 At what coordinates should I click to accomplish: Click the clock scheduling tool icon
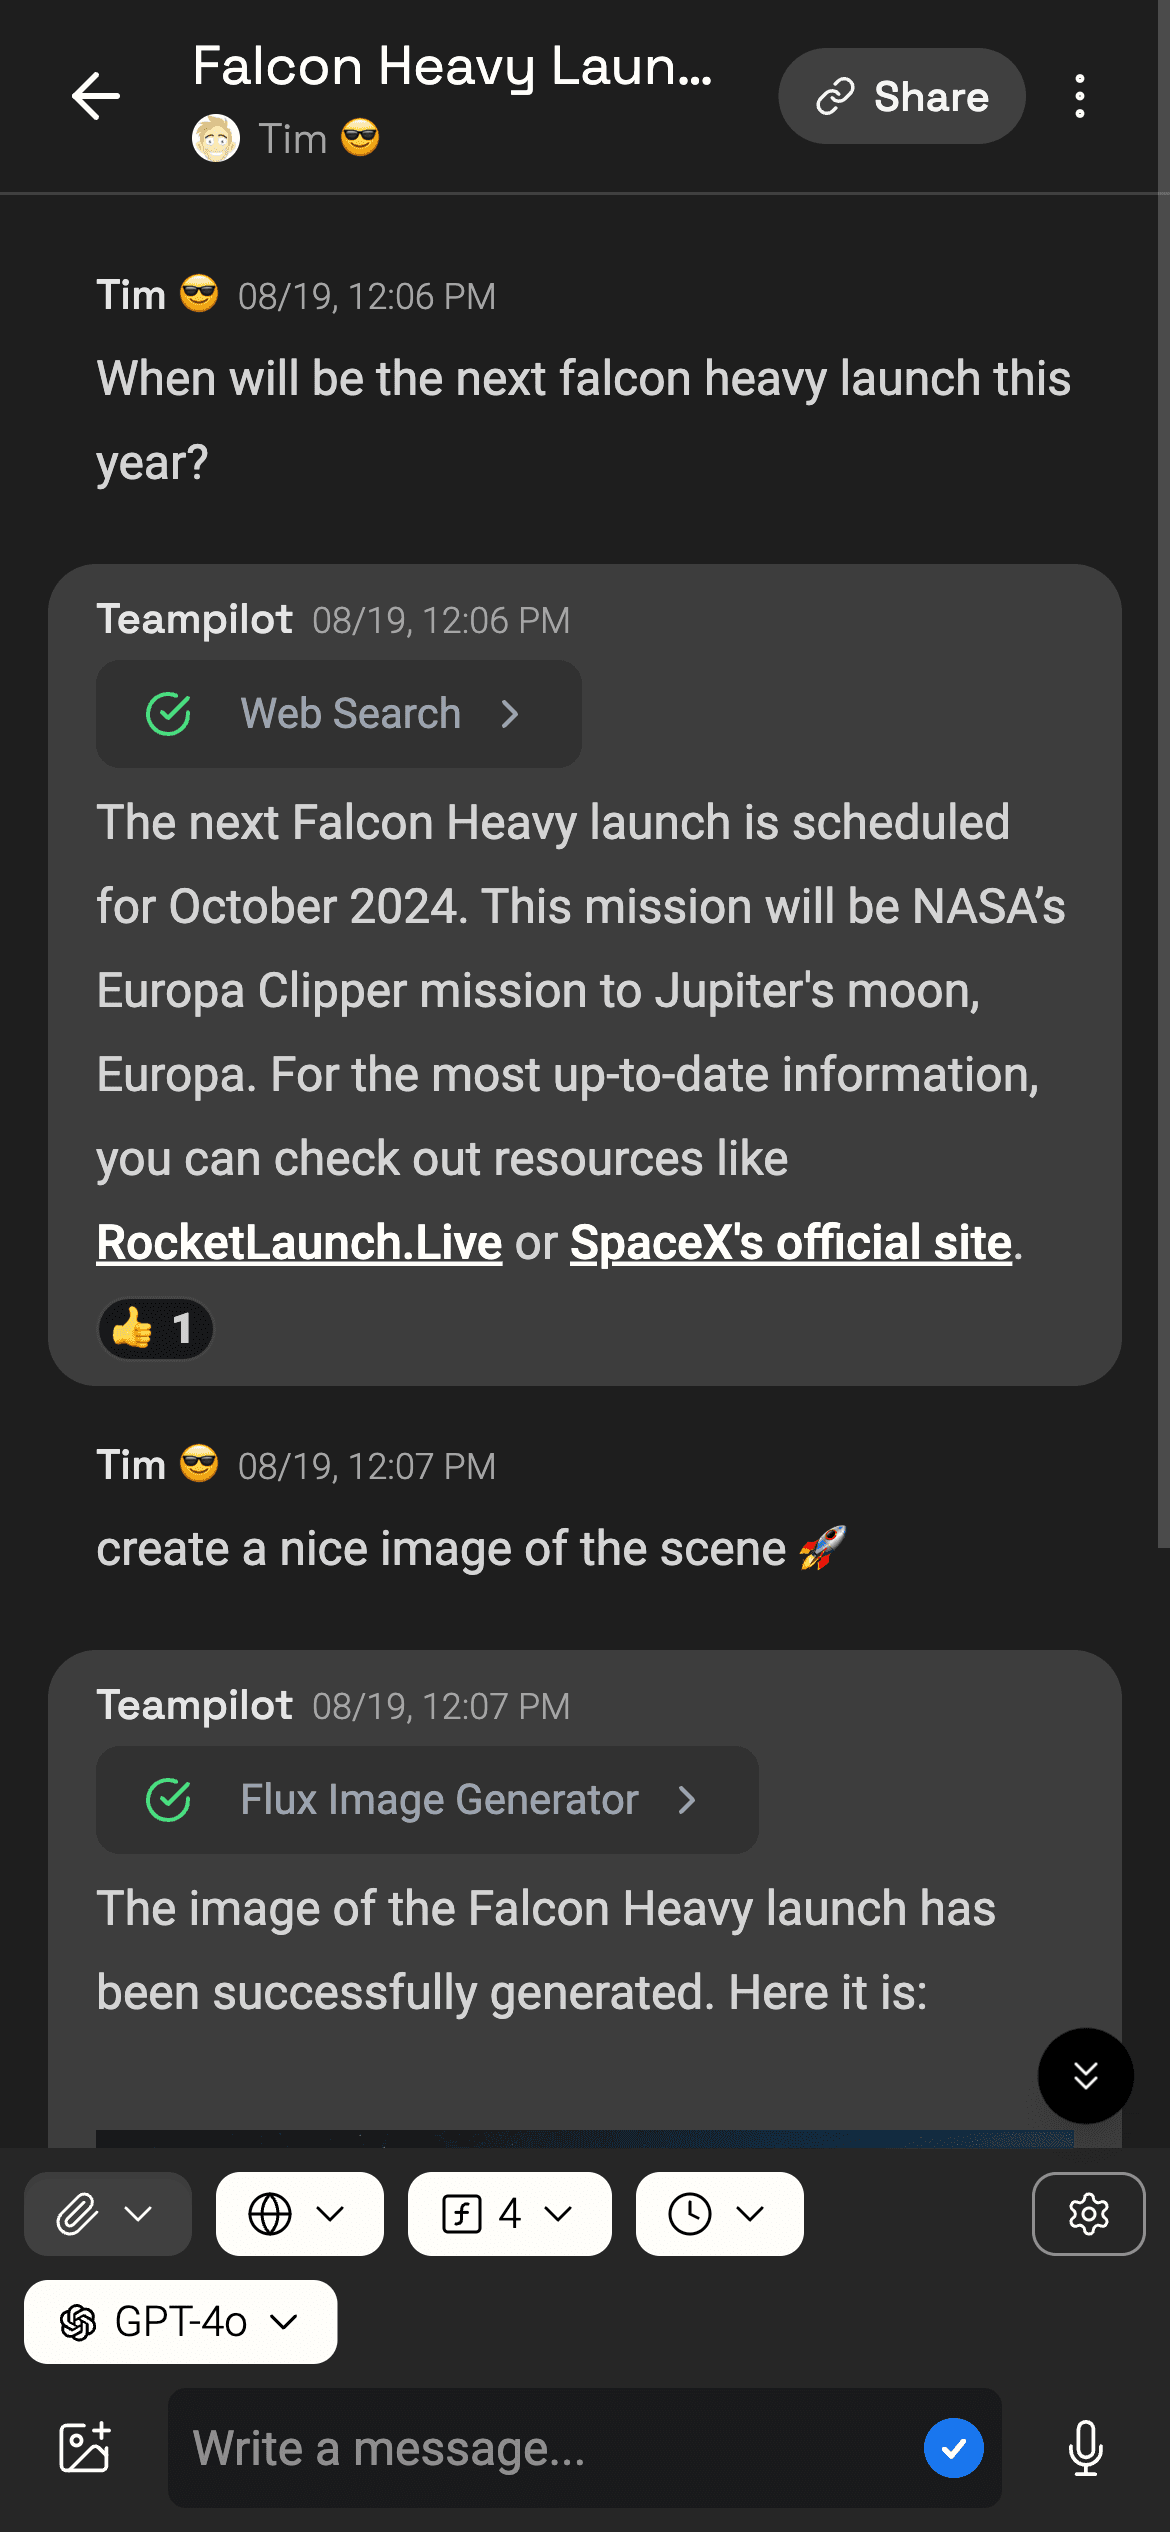(x=692, y=2214)
